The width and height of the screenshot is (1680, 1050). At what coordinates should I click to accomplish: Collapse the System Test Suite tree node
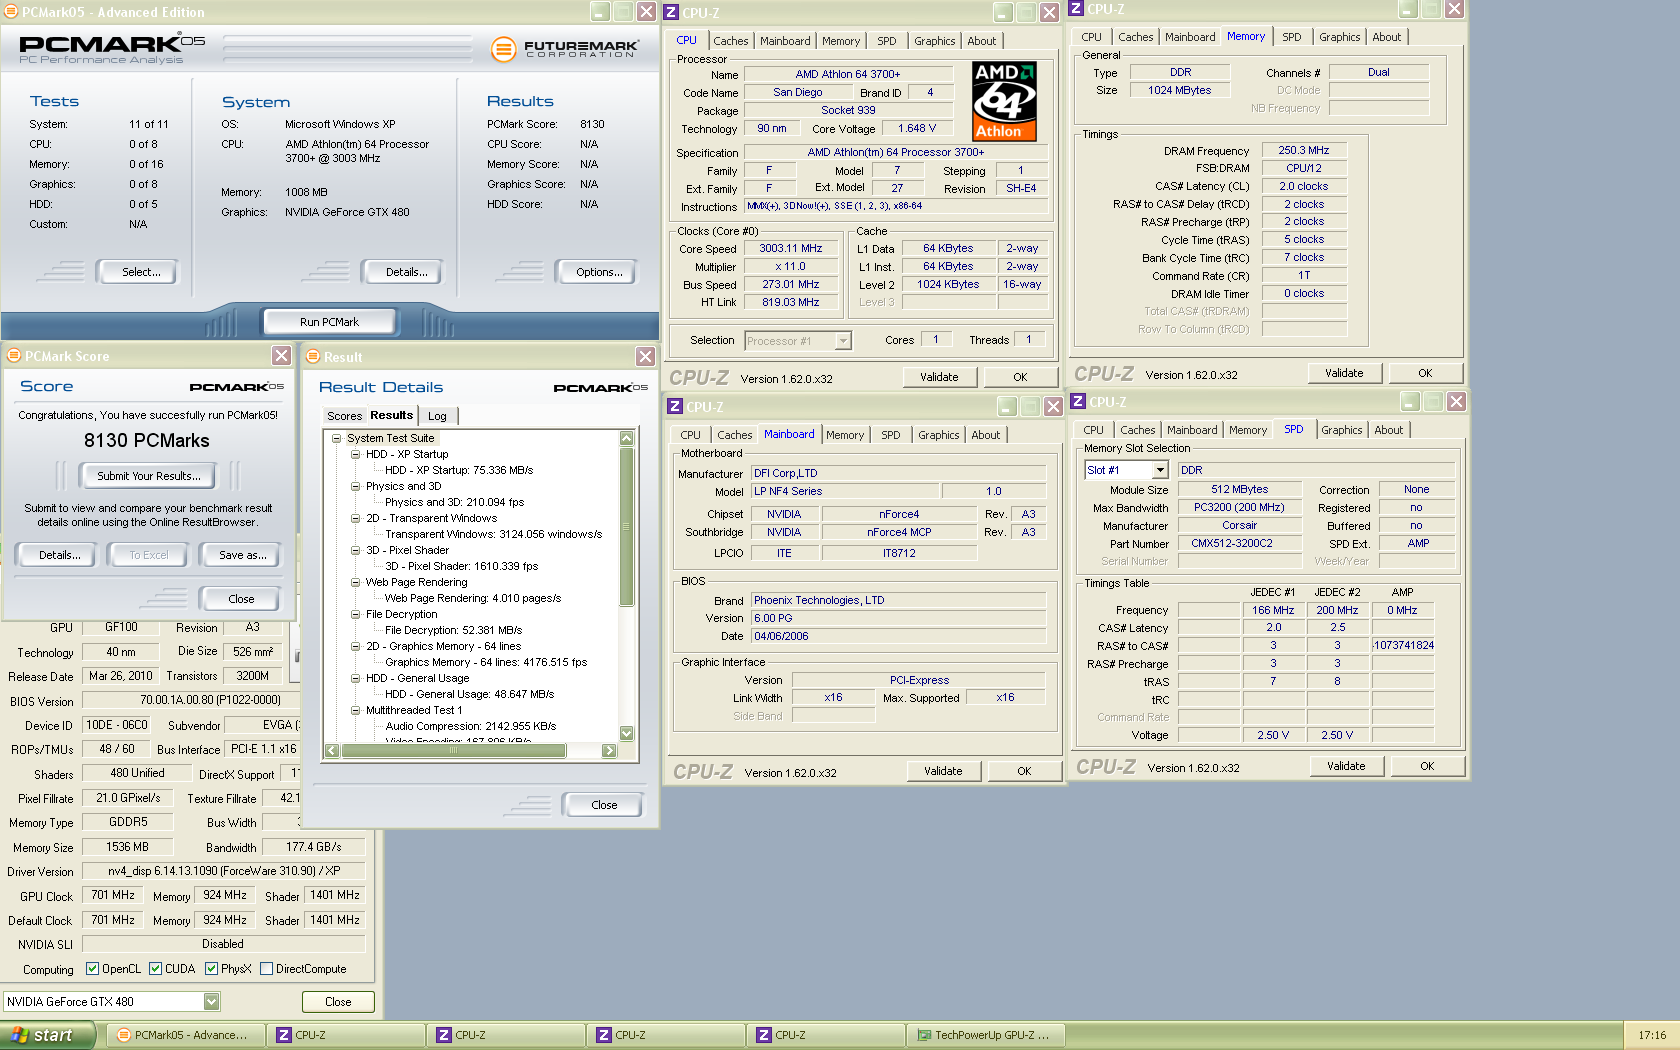(337, 438)
